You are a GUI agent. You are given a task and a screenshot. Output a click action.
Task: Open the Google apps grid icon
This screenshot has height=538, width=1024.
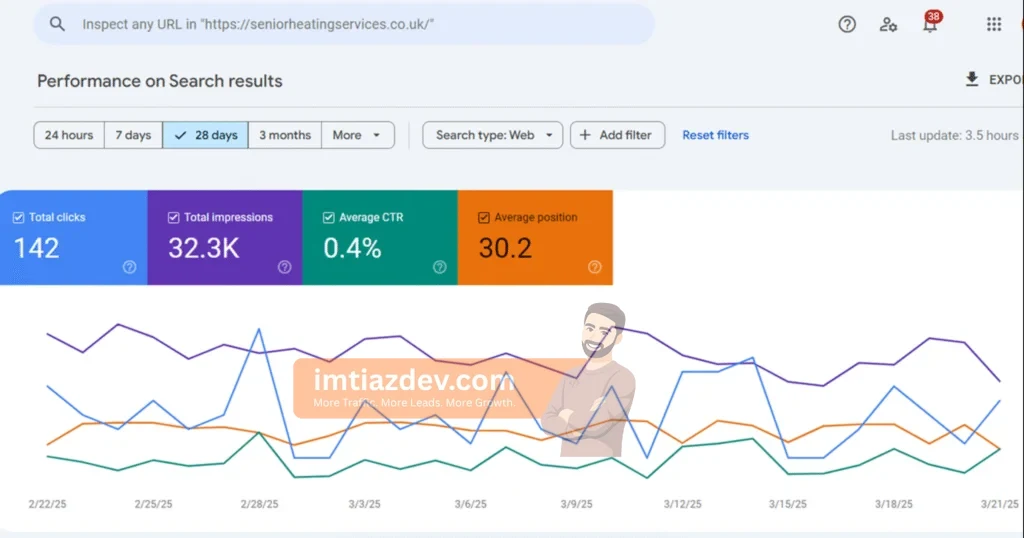coord(994,24)
